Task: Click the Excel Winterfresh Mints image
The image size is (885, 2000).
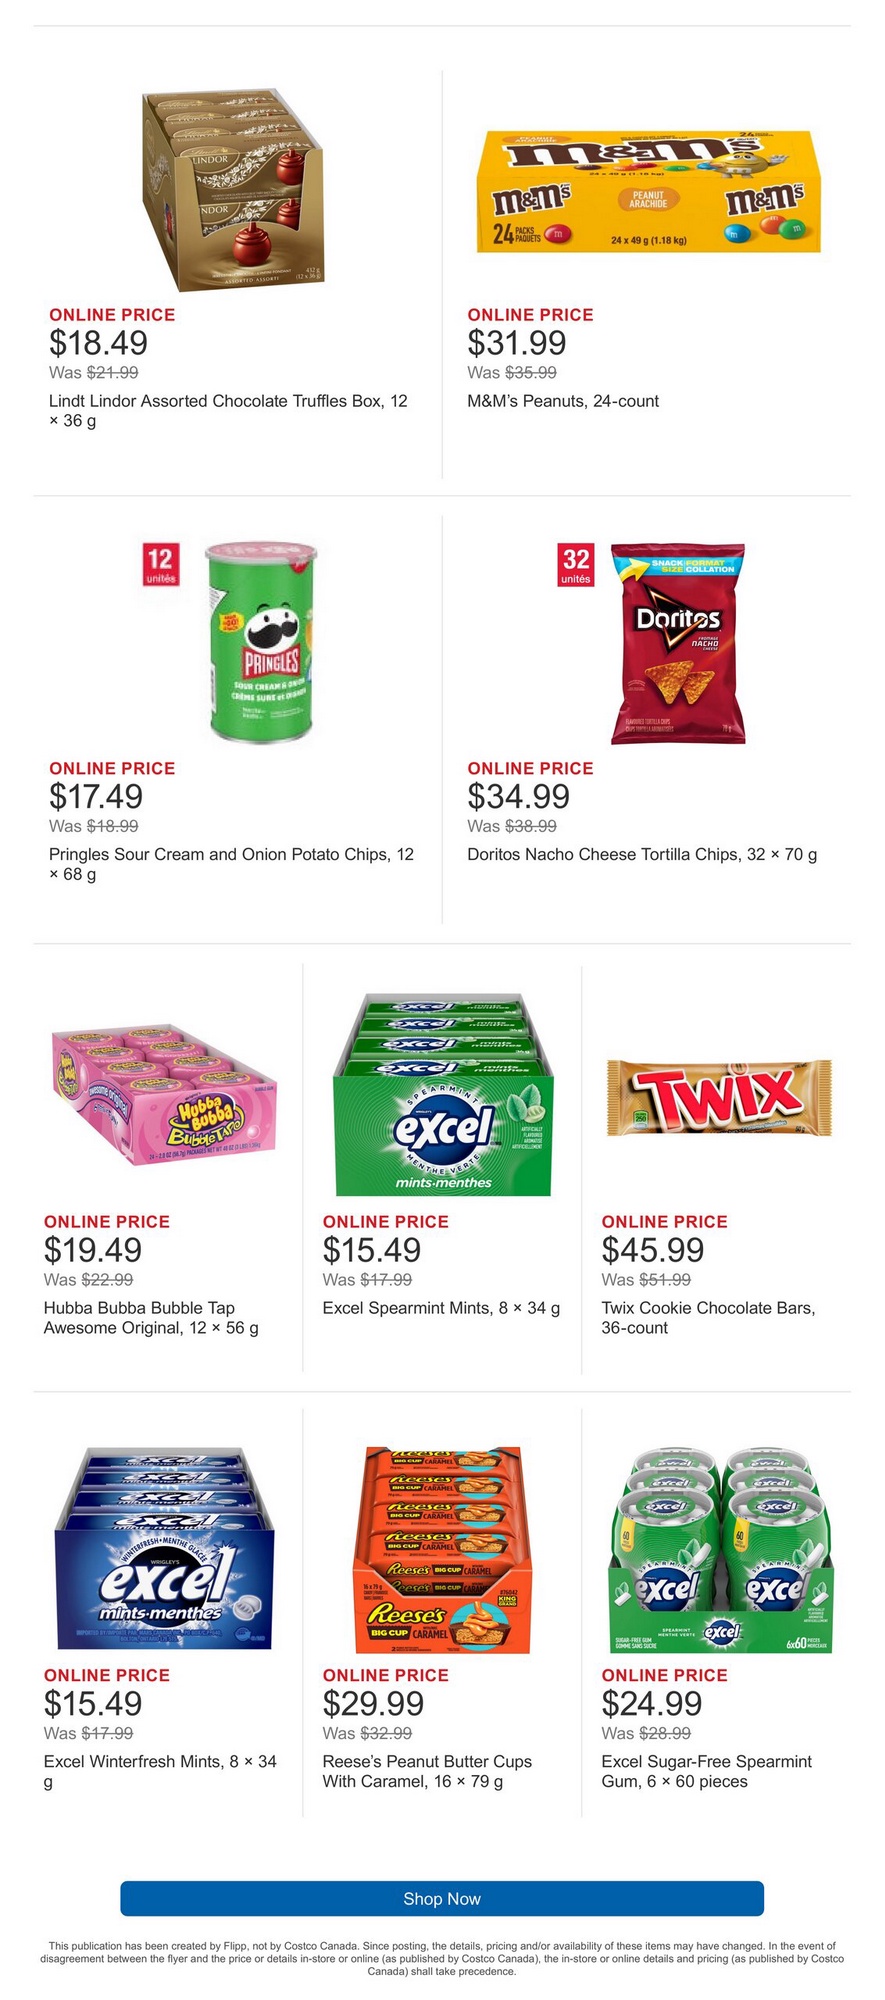Action: click(x=164, y=1547)
